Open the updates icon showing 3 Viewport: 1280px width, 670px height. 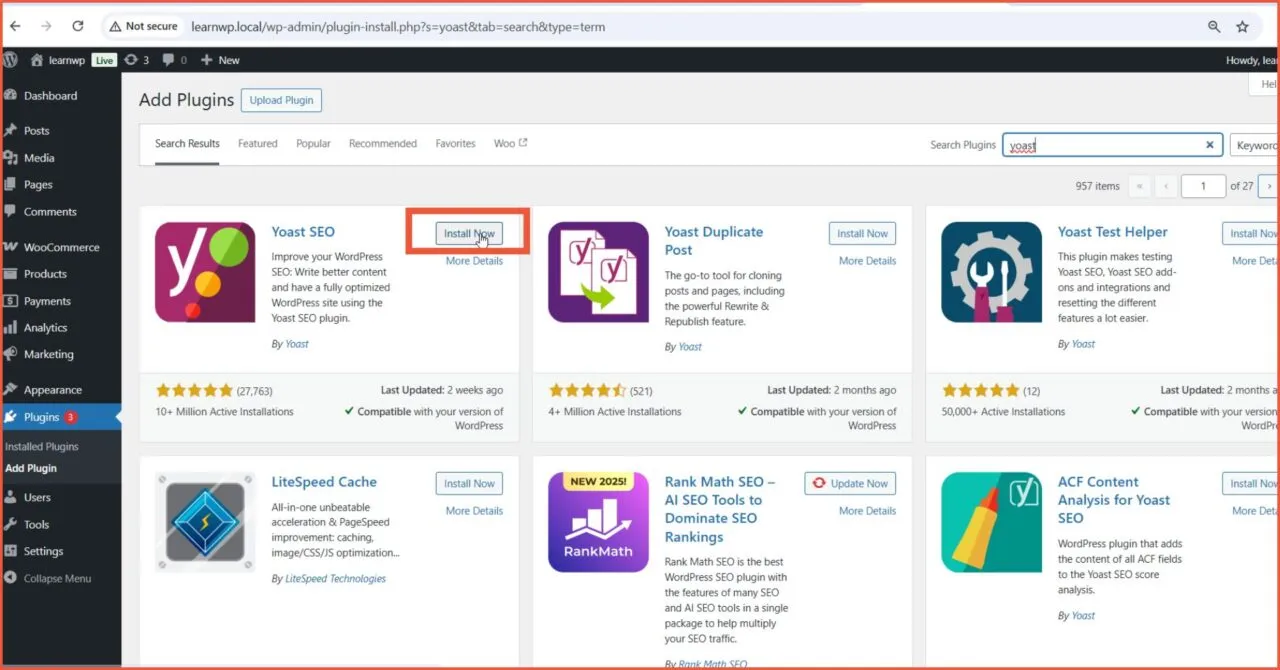click(x=136, y=60)
